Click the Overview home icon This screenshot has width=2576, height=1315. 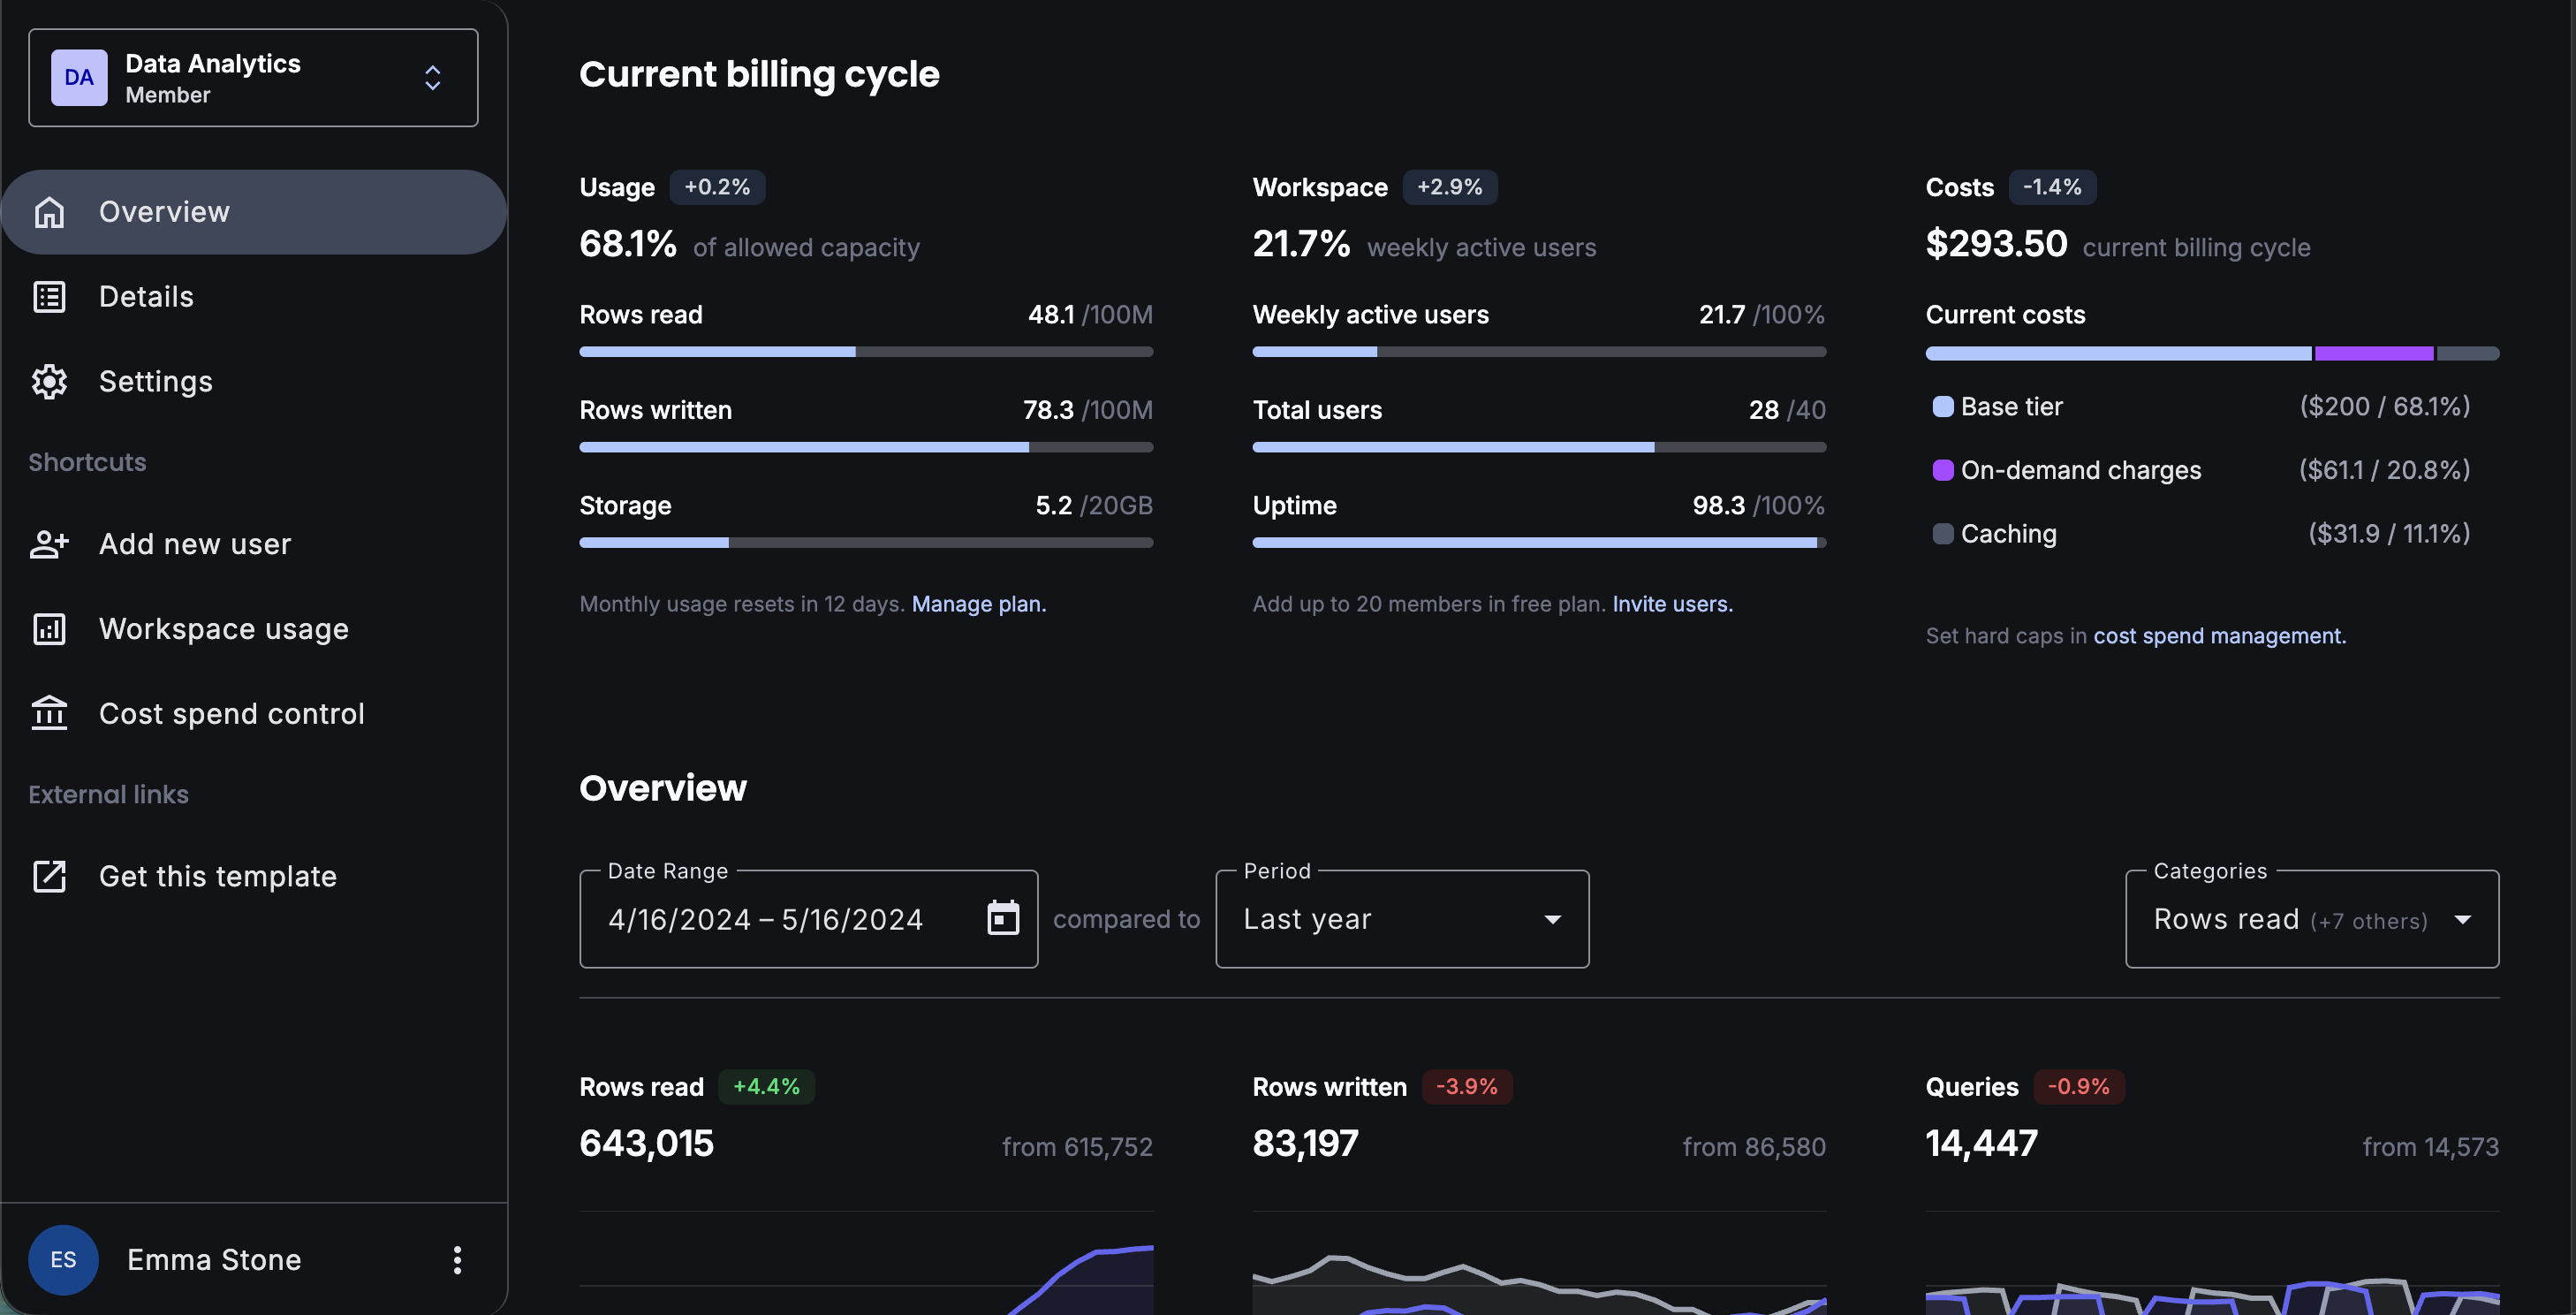[x=49, y=212]
